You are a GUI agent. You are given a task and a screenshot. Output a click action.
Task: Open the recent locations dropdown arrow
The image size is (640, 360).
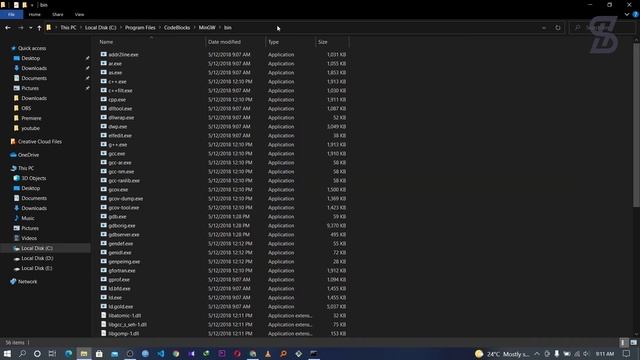31,28
